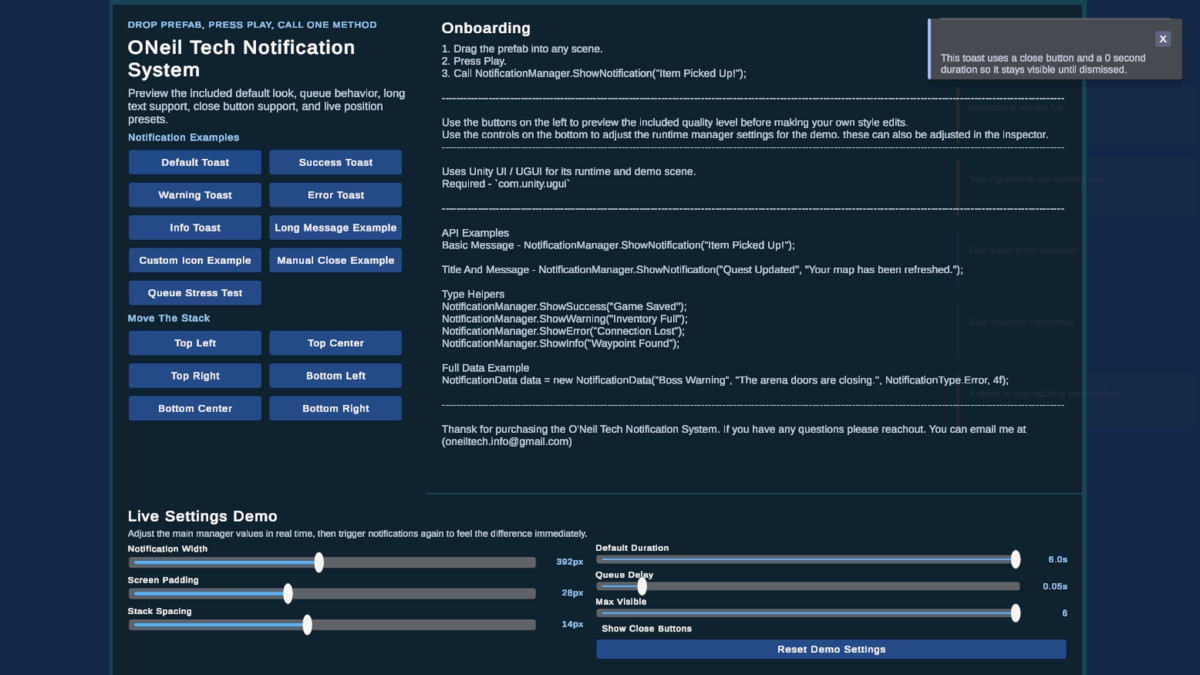Click the Show Close Buttons label
Viewport: 1200px width, 675px height.
click(646, 629)
